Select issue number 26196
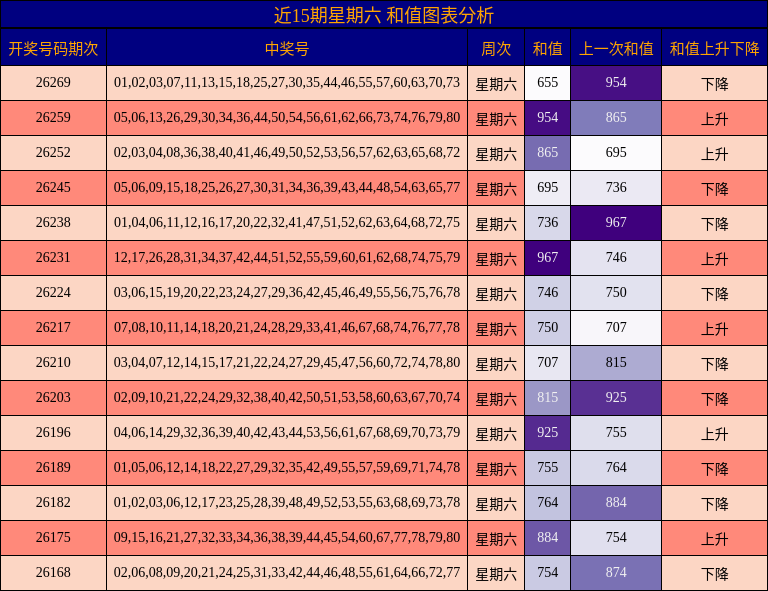Screen dimensions: 768x591 (x=53, y=432)
